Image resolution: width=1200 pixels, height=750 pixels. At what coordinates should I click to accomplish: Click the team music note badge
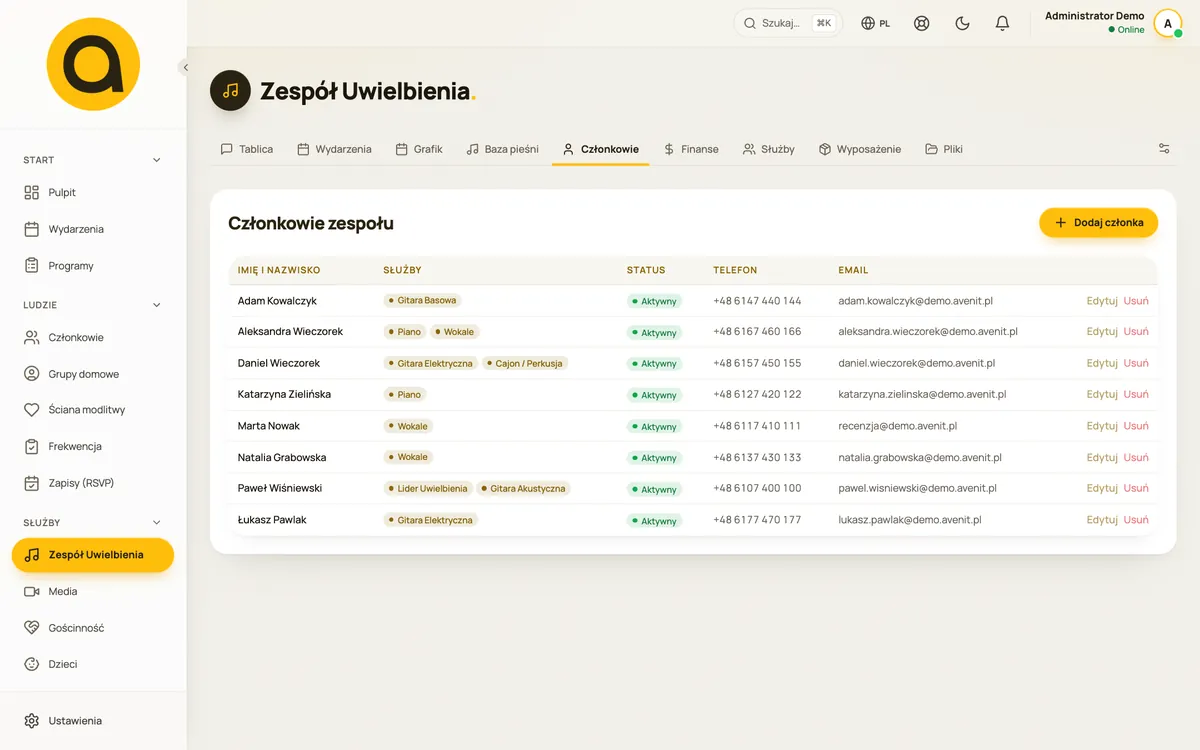coord(230,91)
